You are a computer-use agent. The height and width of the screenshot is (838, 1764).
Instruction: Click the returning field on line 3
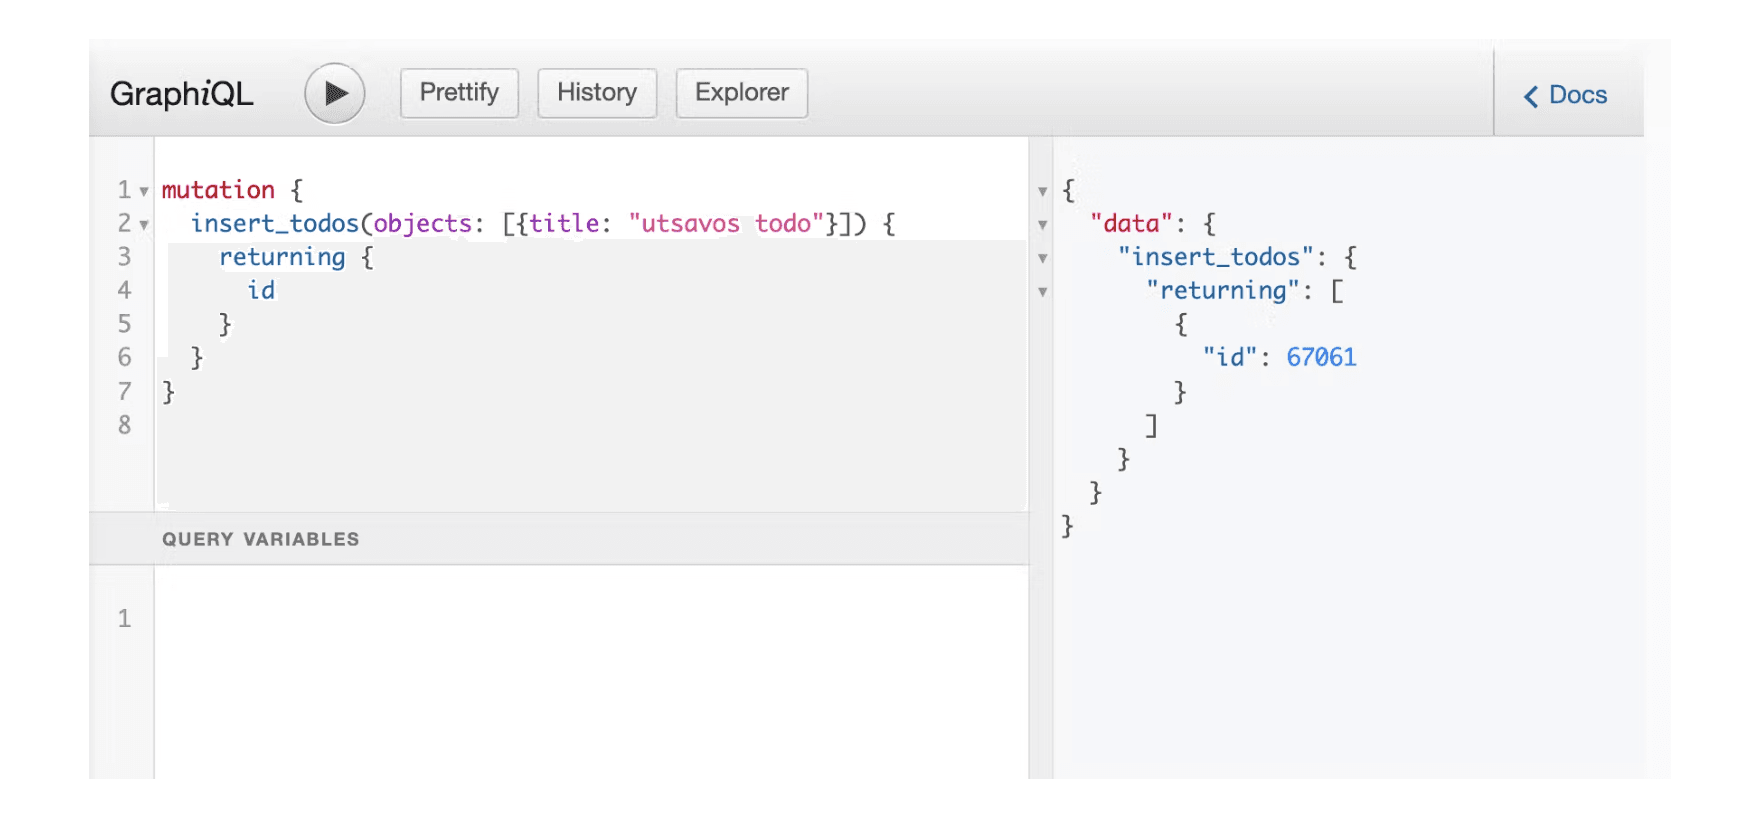pos(282,257)
